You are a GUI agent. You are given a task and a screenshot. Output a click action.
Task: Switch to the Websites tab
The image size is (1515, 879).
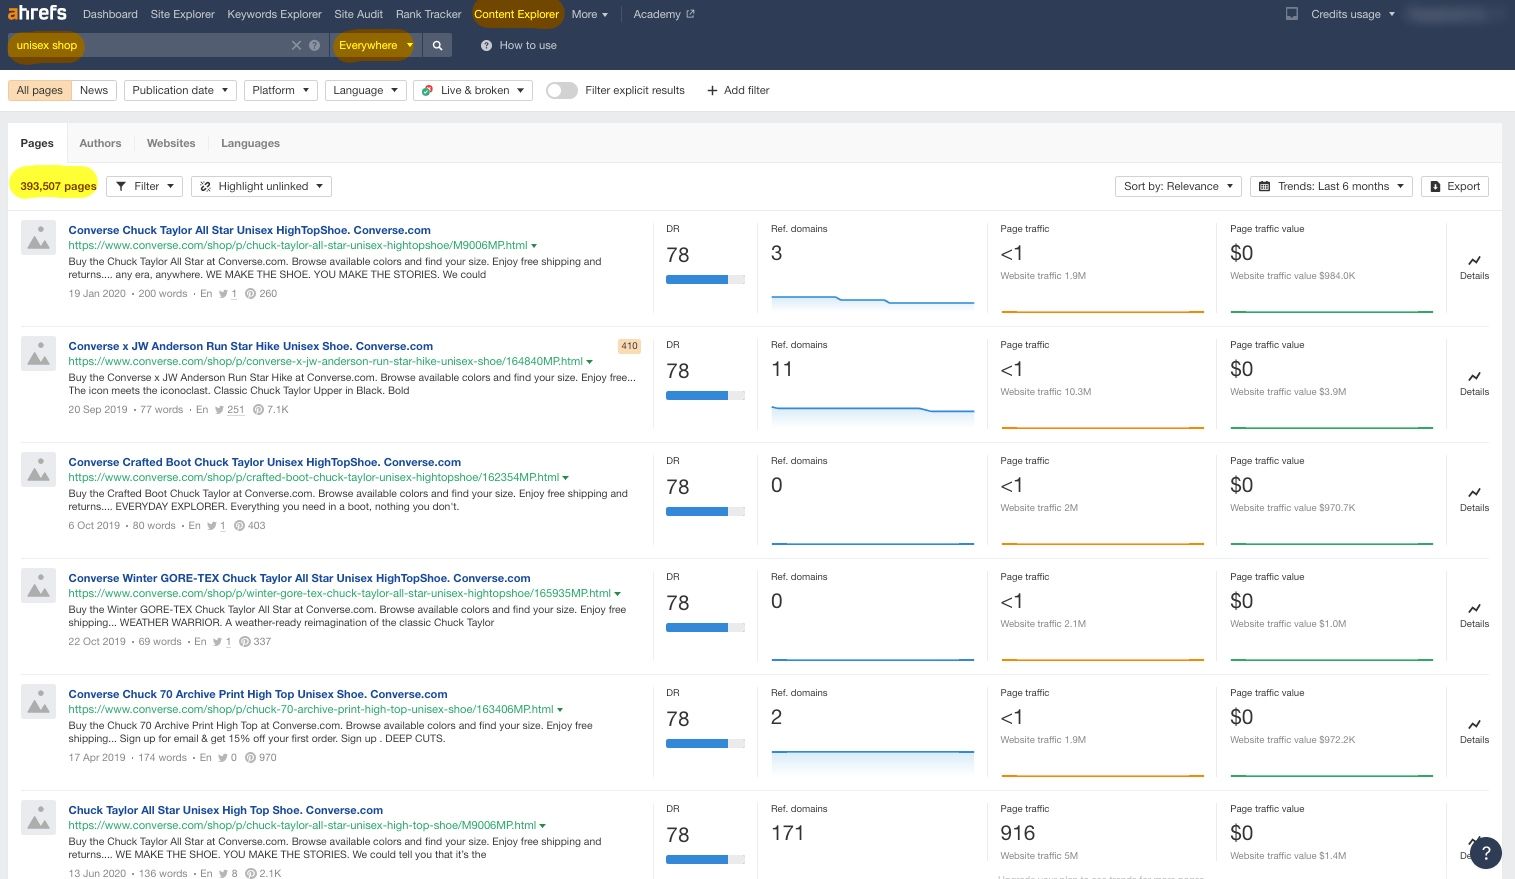[171, 143]
